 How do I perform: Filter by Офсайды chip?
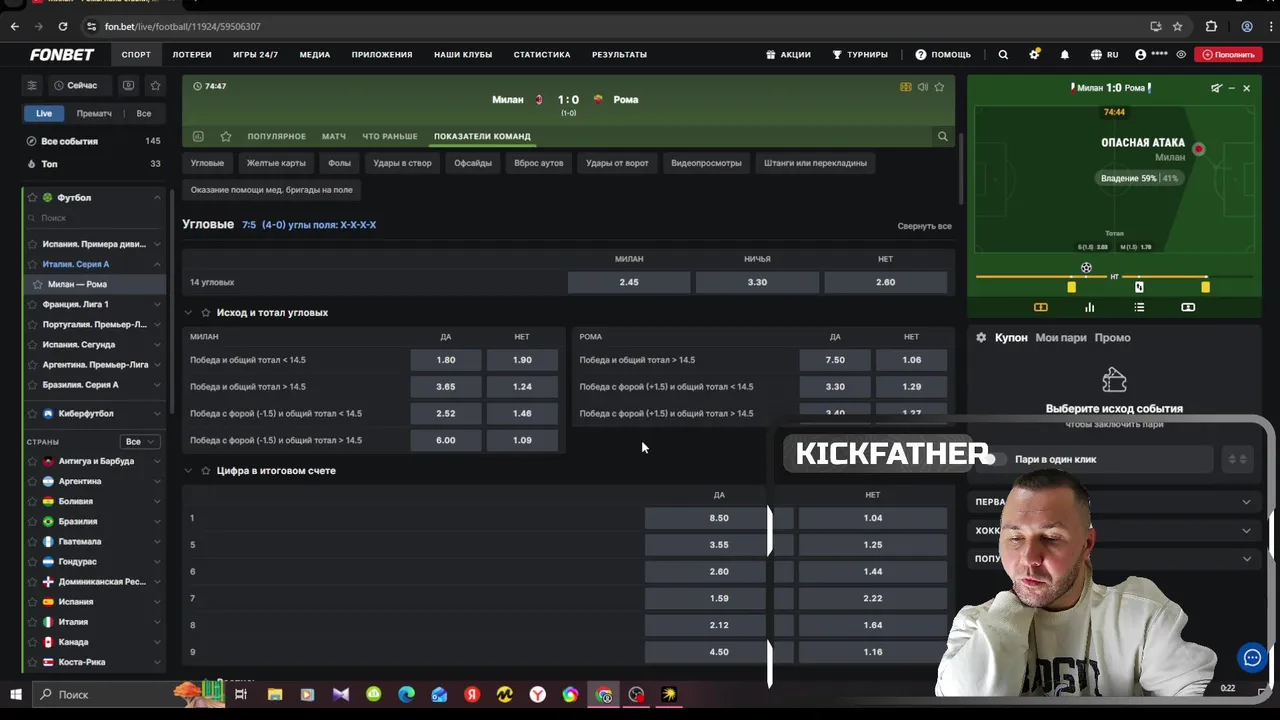pos(473,163)
